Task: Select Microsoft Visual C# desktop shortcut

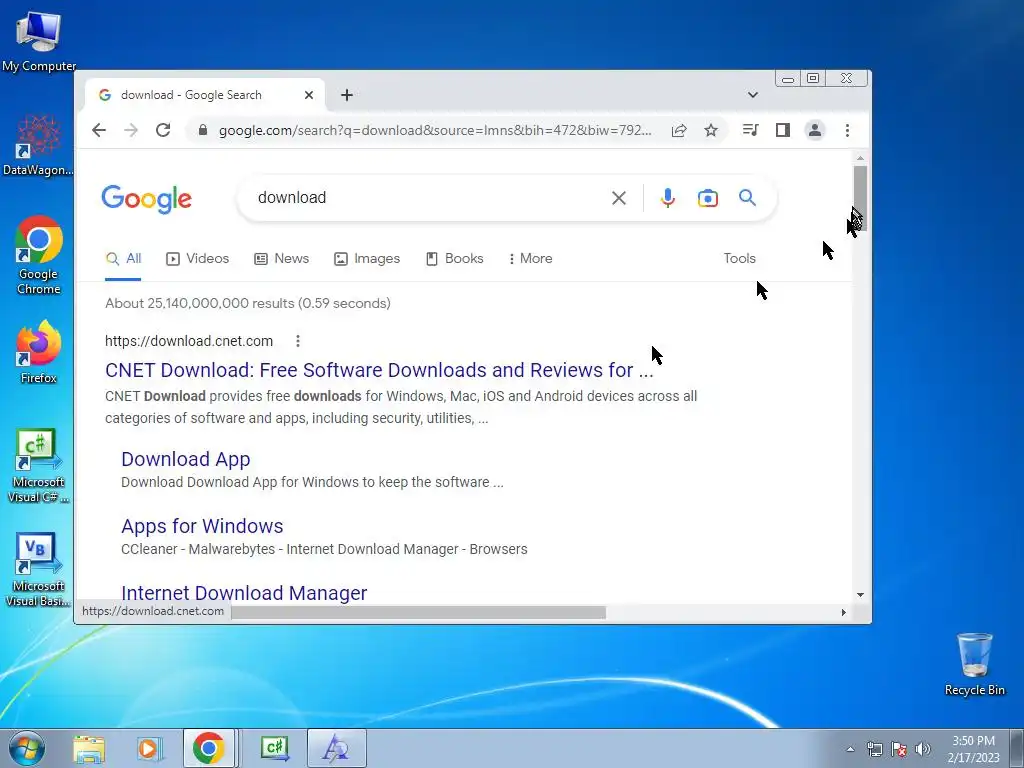Action: (x=39, y=465)
